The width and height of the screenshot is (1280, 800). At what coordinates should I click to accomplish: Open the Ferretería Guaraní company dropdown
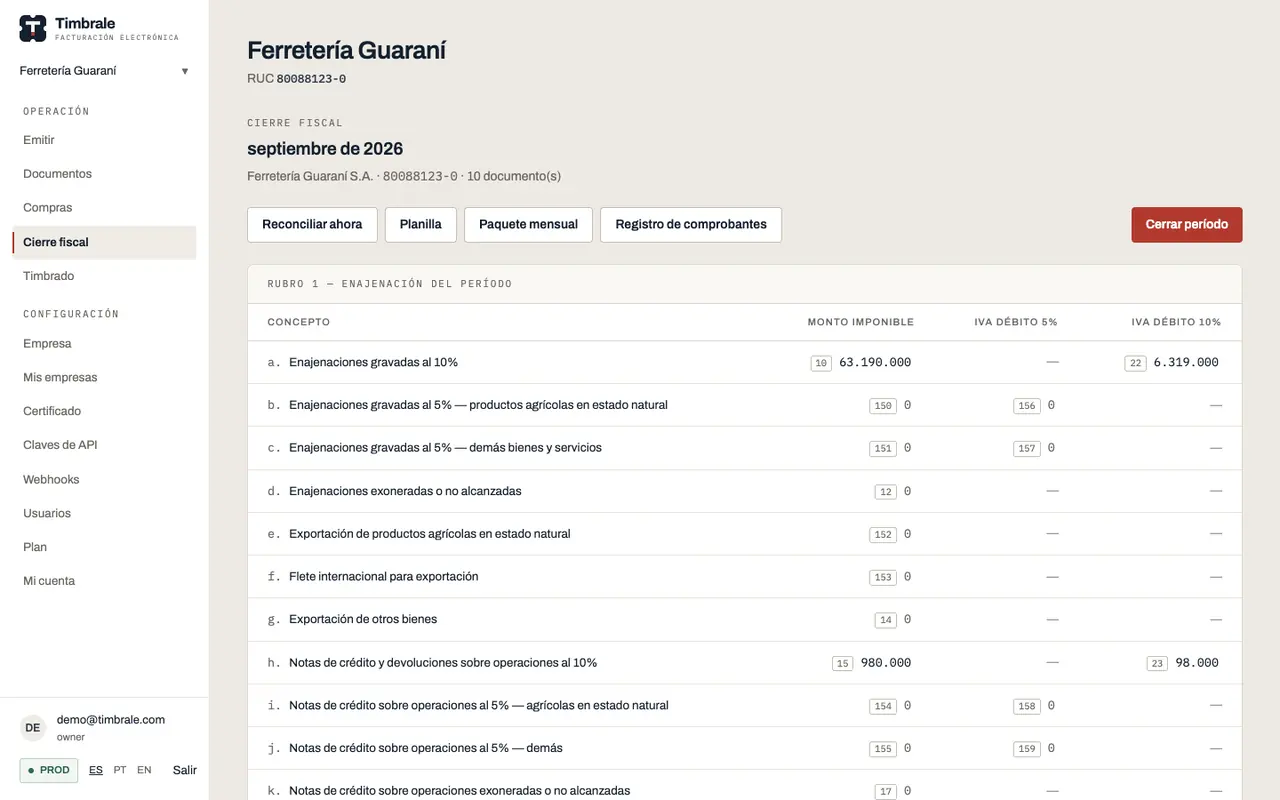click(x=104, y=71)
